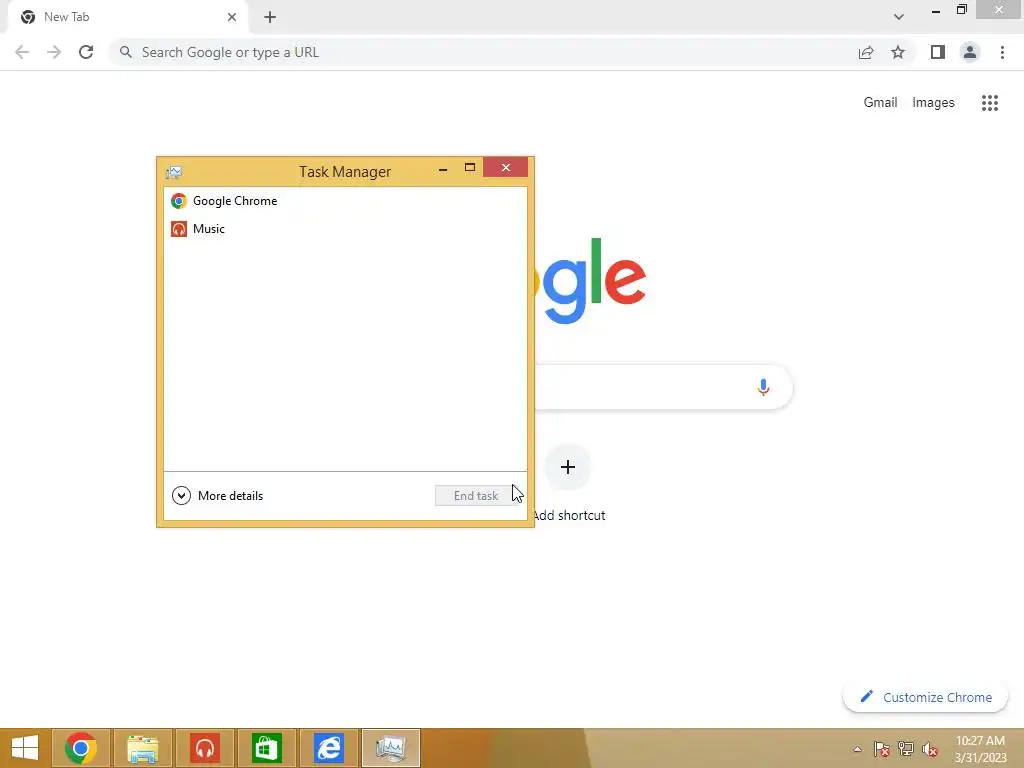This screenshot has height=768, width=1024.
Task: Go forward in Chrome
Action: point(54,52)
